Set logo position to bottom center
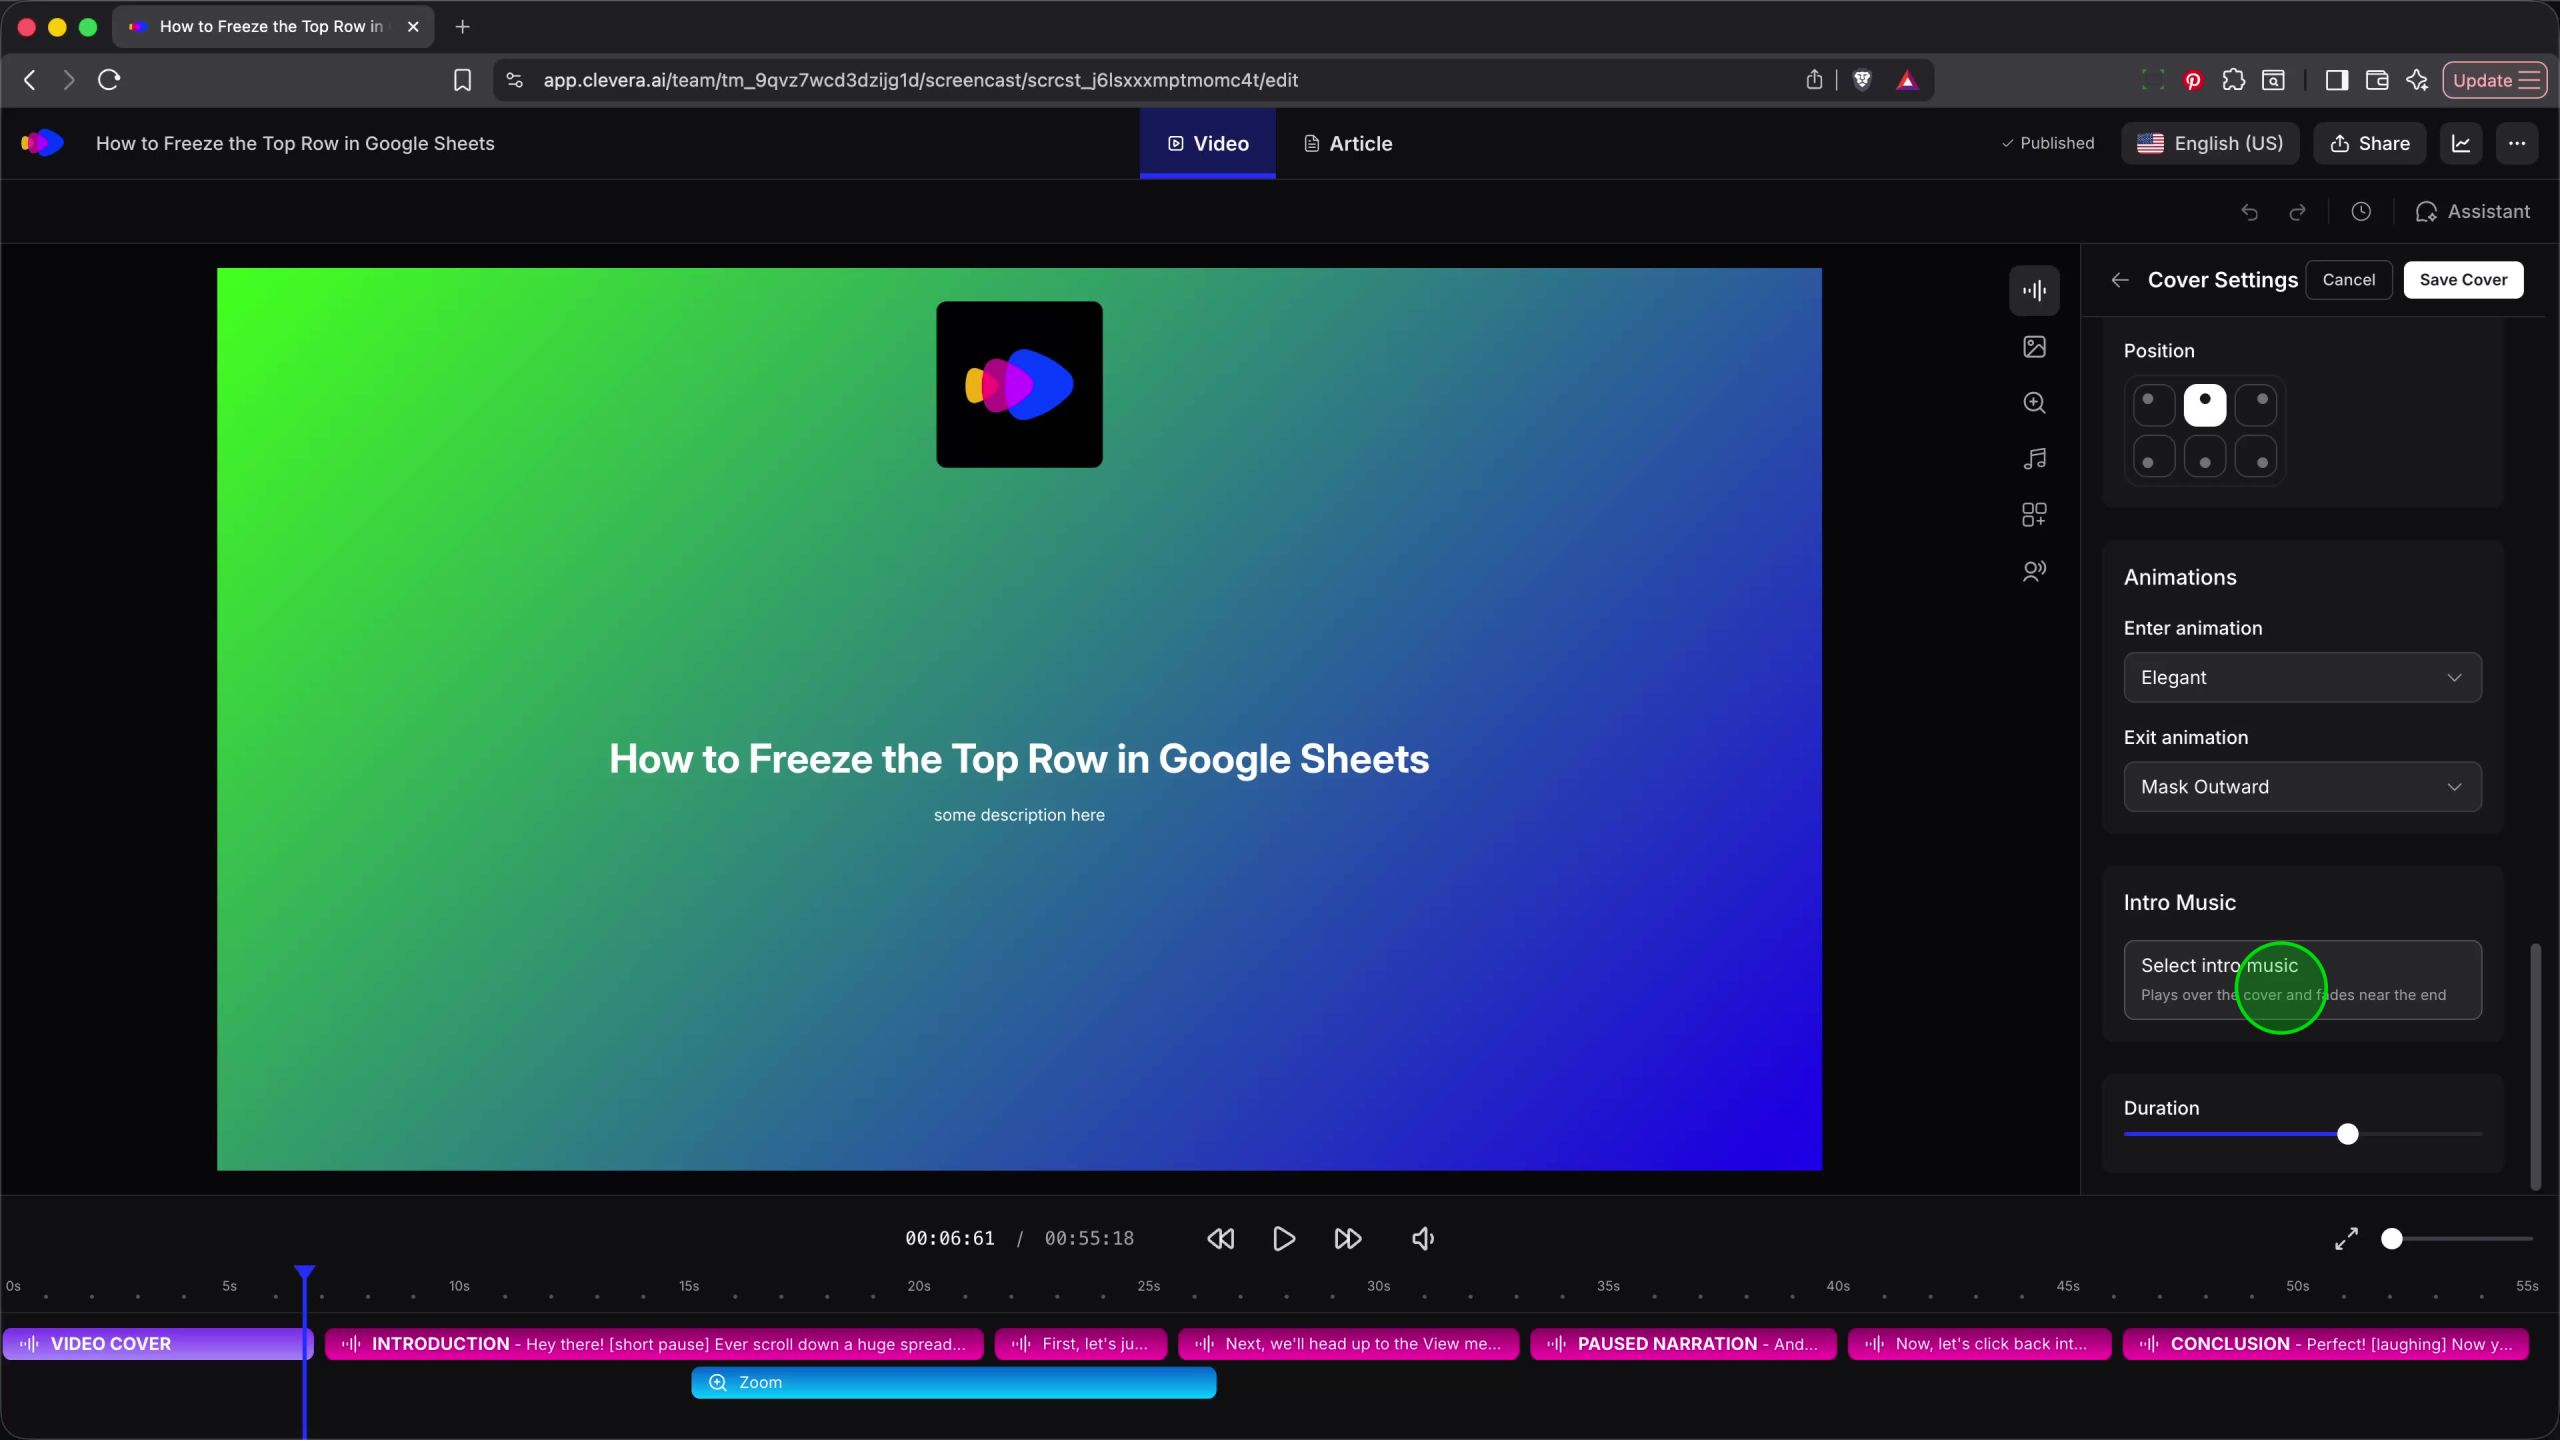This screenshot has height=1440, width=2560. [2204, 457]
